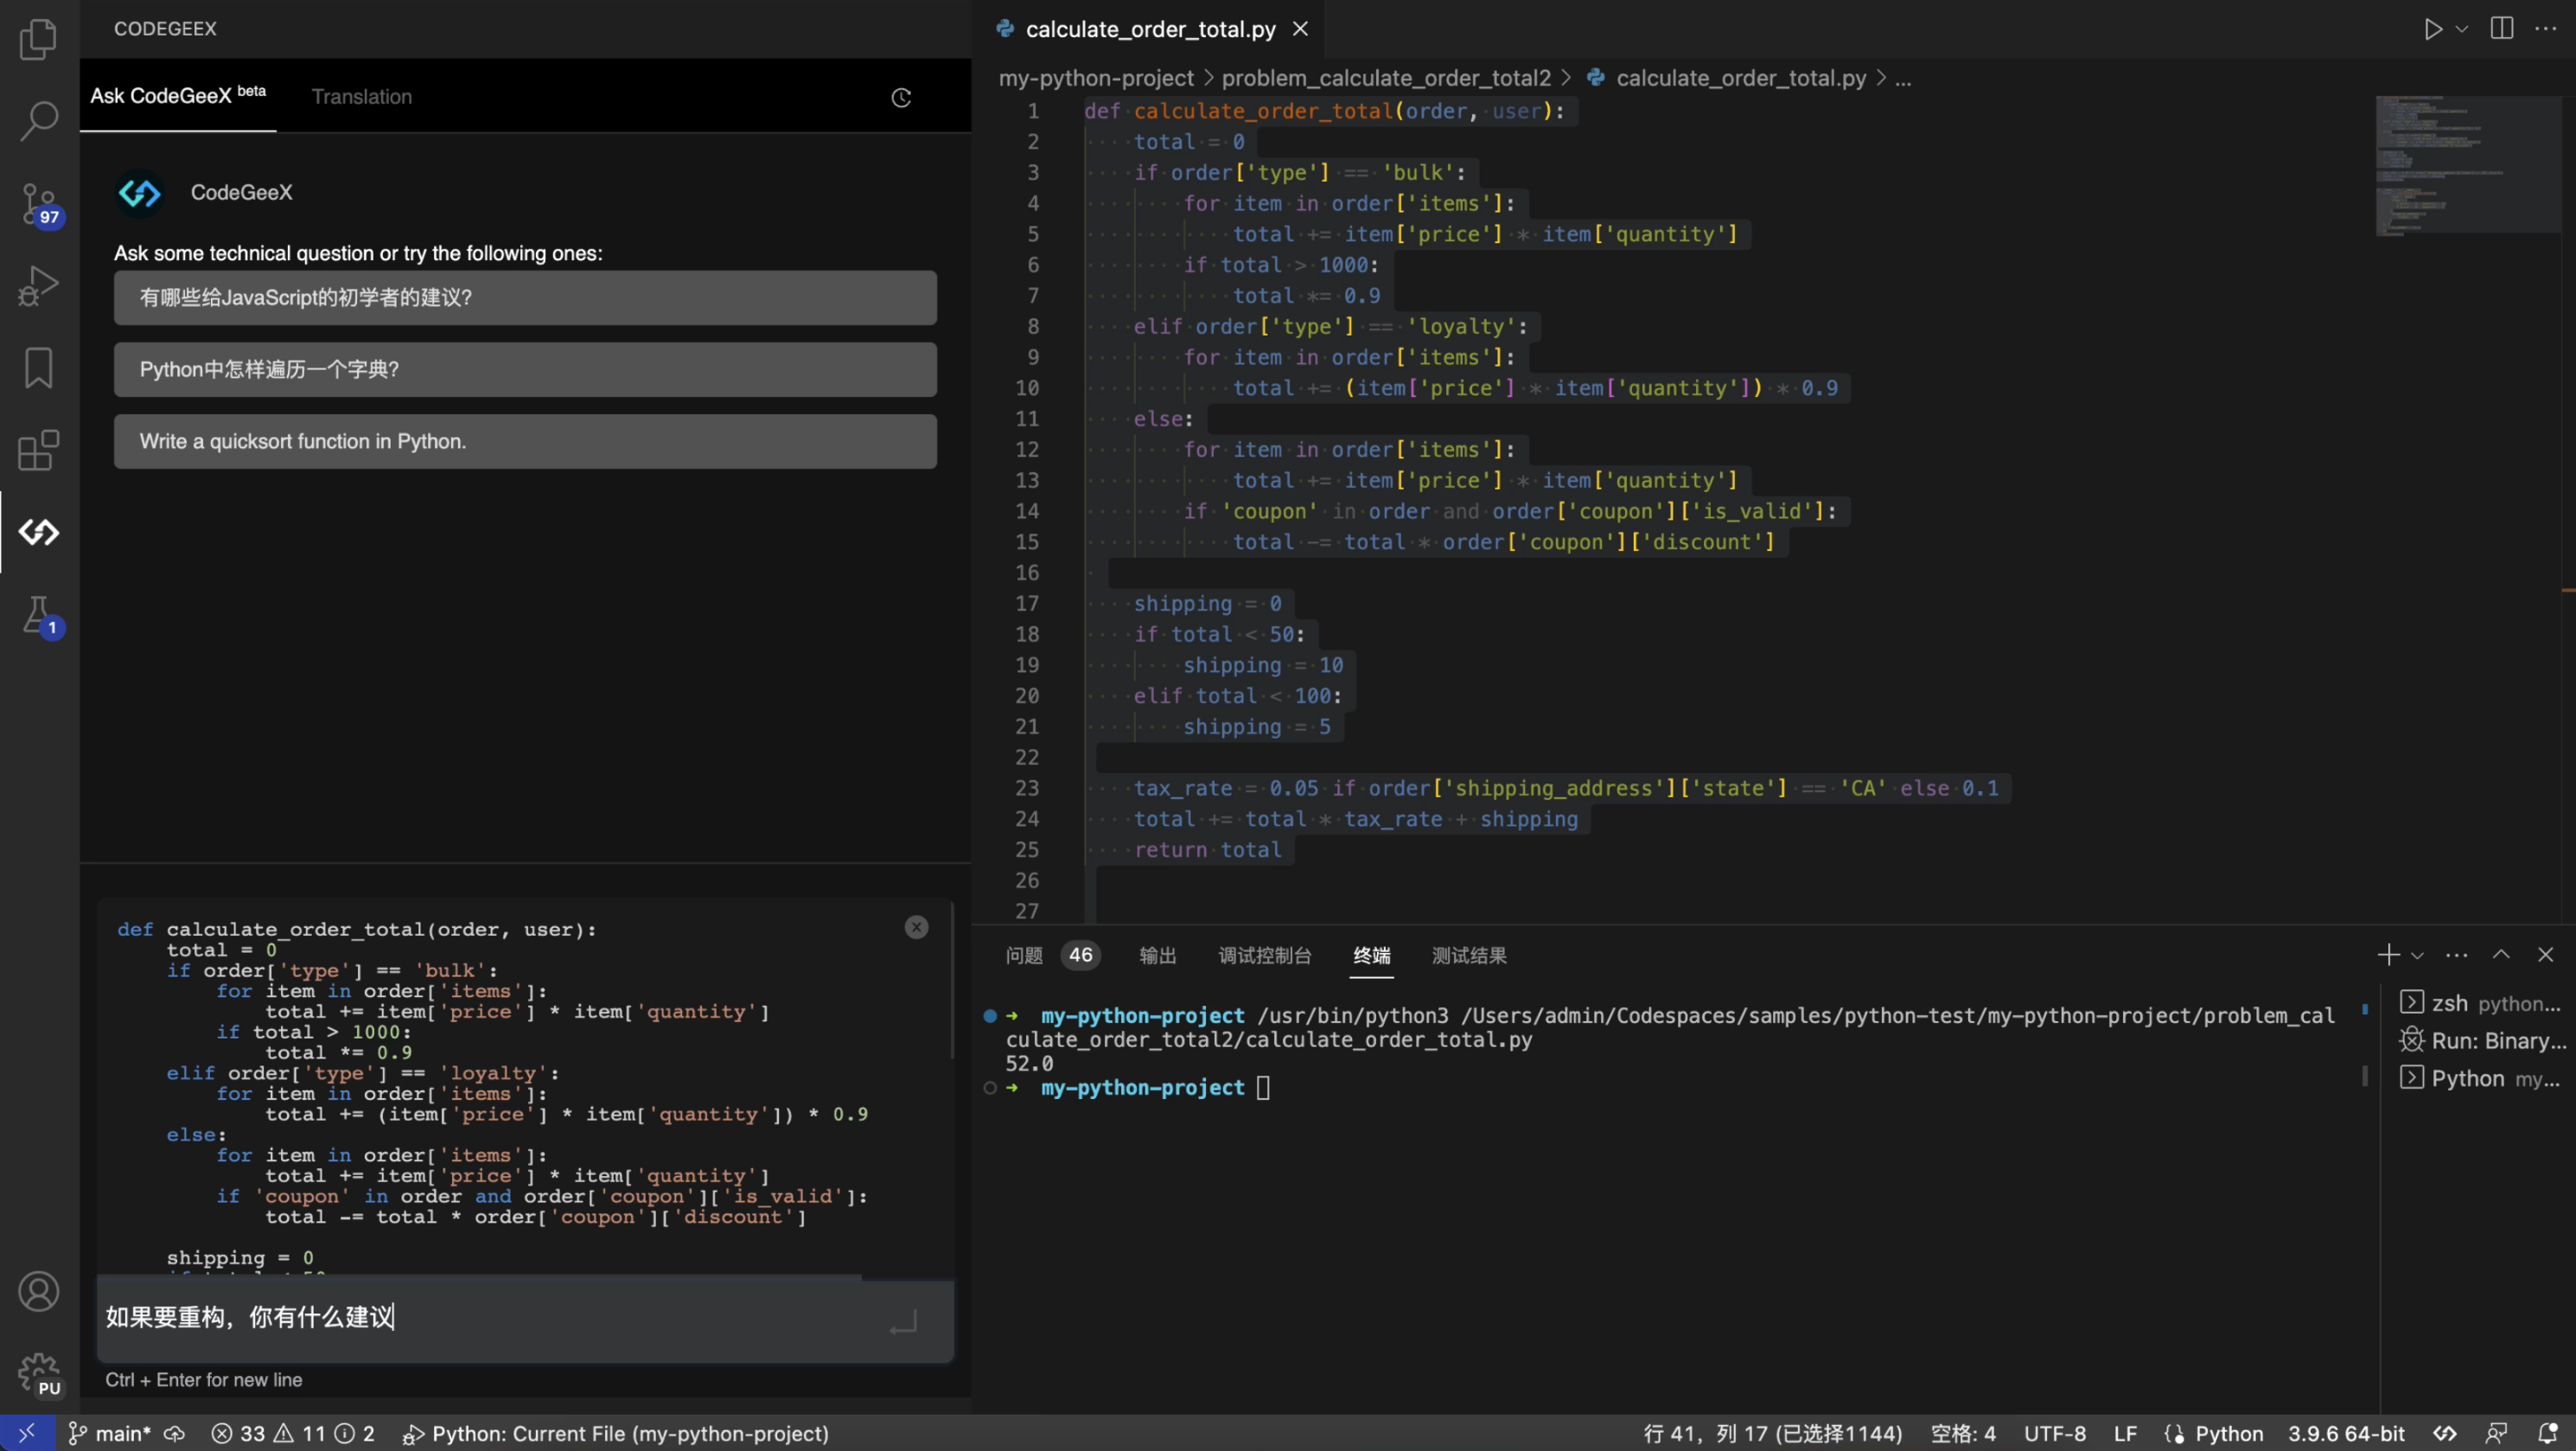Expand the 调试控制台 dropdown in terminal
The width and height of the screenshot is (2576, 1451).
coord(1263,954)
